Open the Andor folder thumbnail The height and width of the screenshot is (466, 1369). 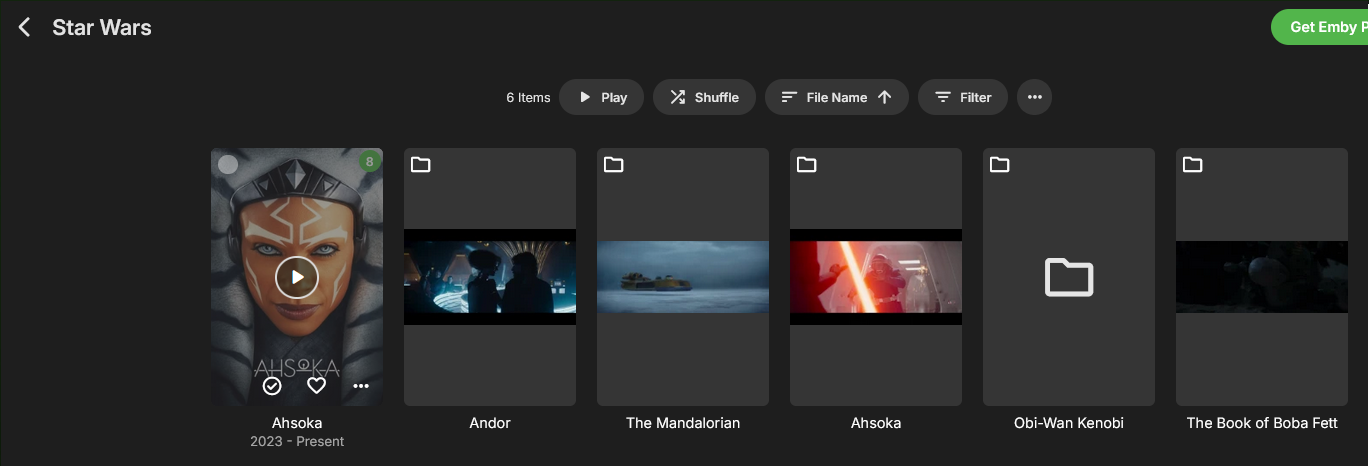pos(490,277)
